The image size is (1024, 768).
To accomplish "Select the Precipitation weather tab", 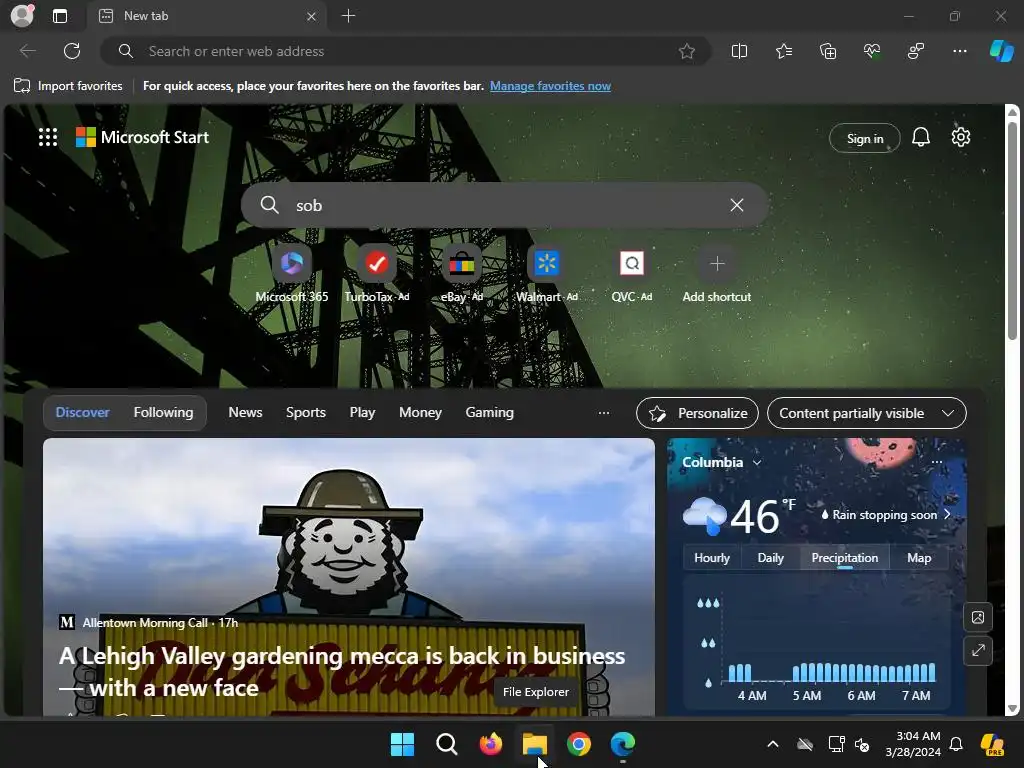I will [x=844, y=558].
